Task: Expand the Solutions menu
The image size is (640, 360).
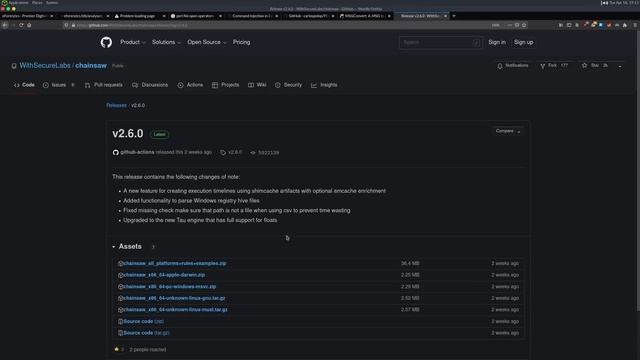Action: (166, 42)
